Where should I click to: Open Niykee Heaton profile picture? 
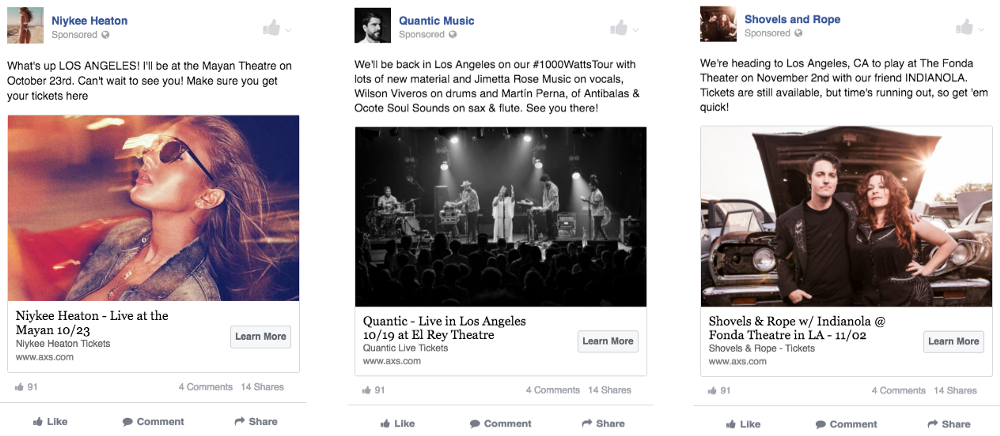pos(26,25)
